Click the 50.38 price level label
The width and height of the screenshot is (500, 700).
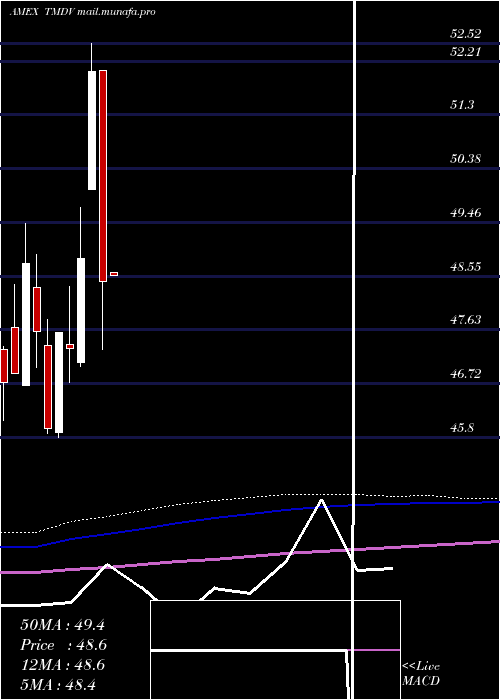pos(466,158)
